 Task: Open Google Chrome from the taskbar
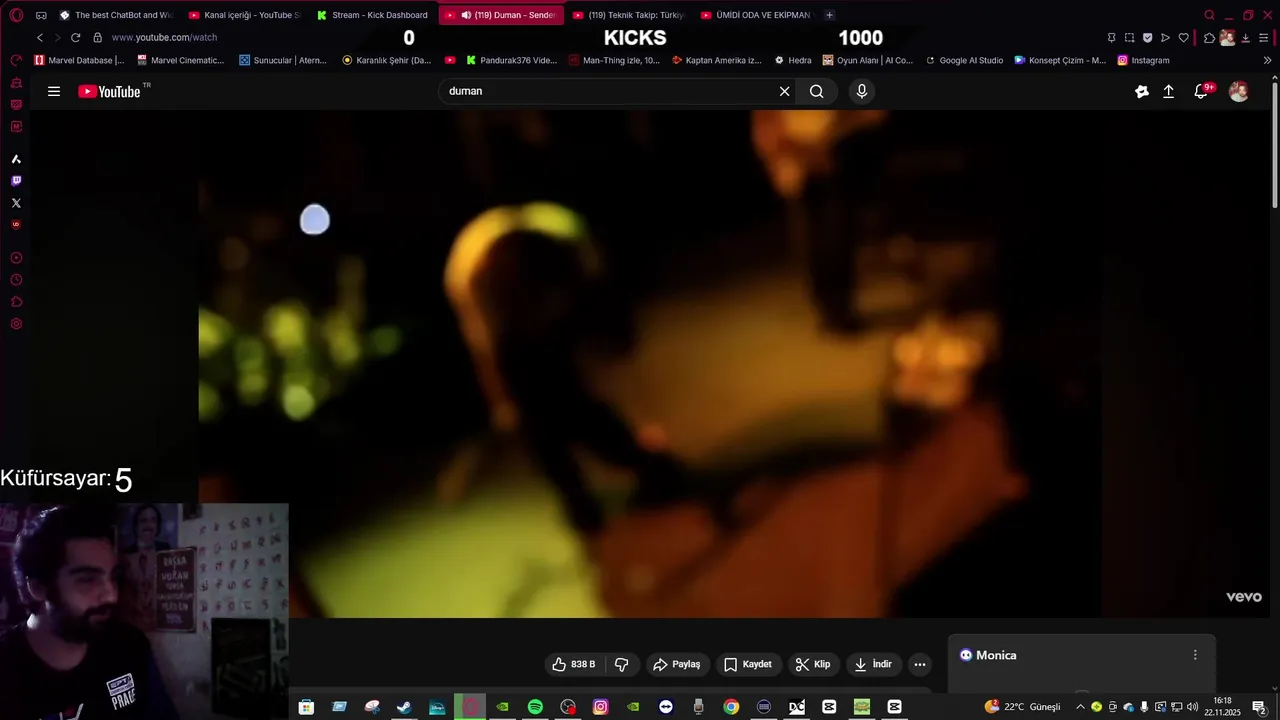click(731, 707)
